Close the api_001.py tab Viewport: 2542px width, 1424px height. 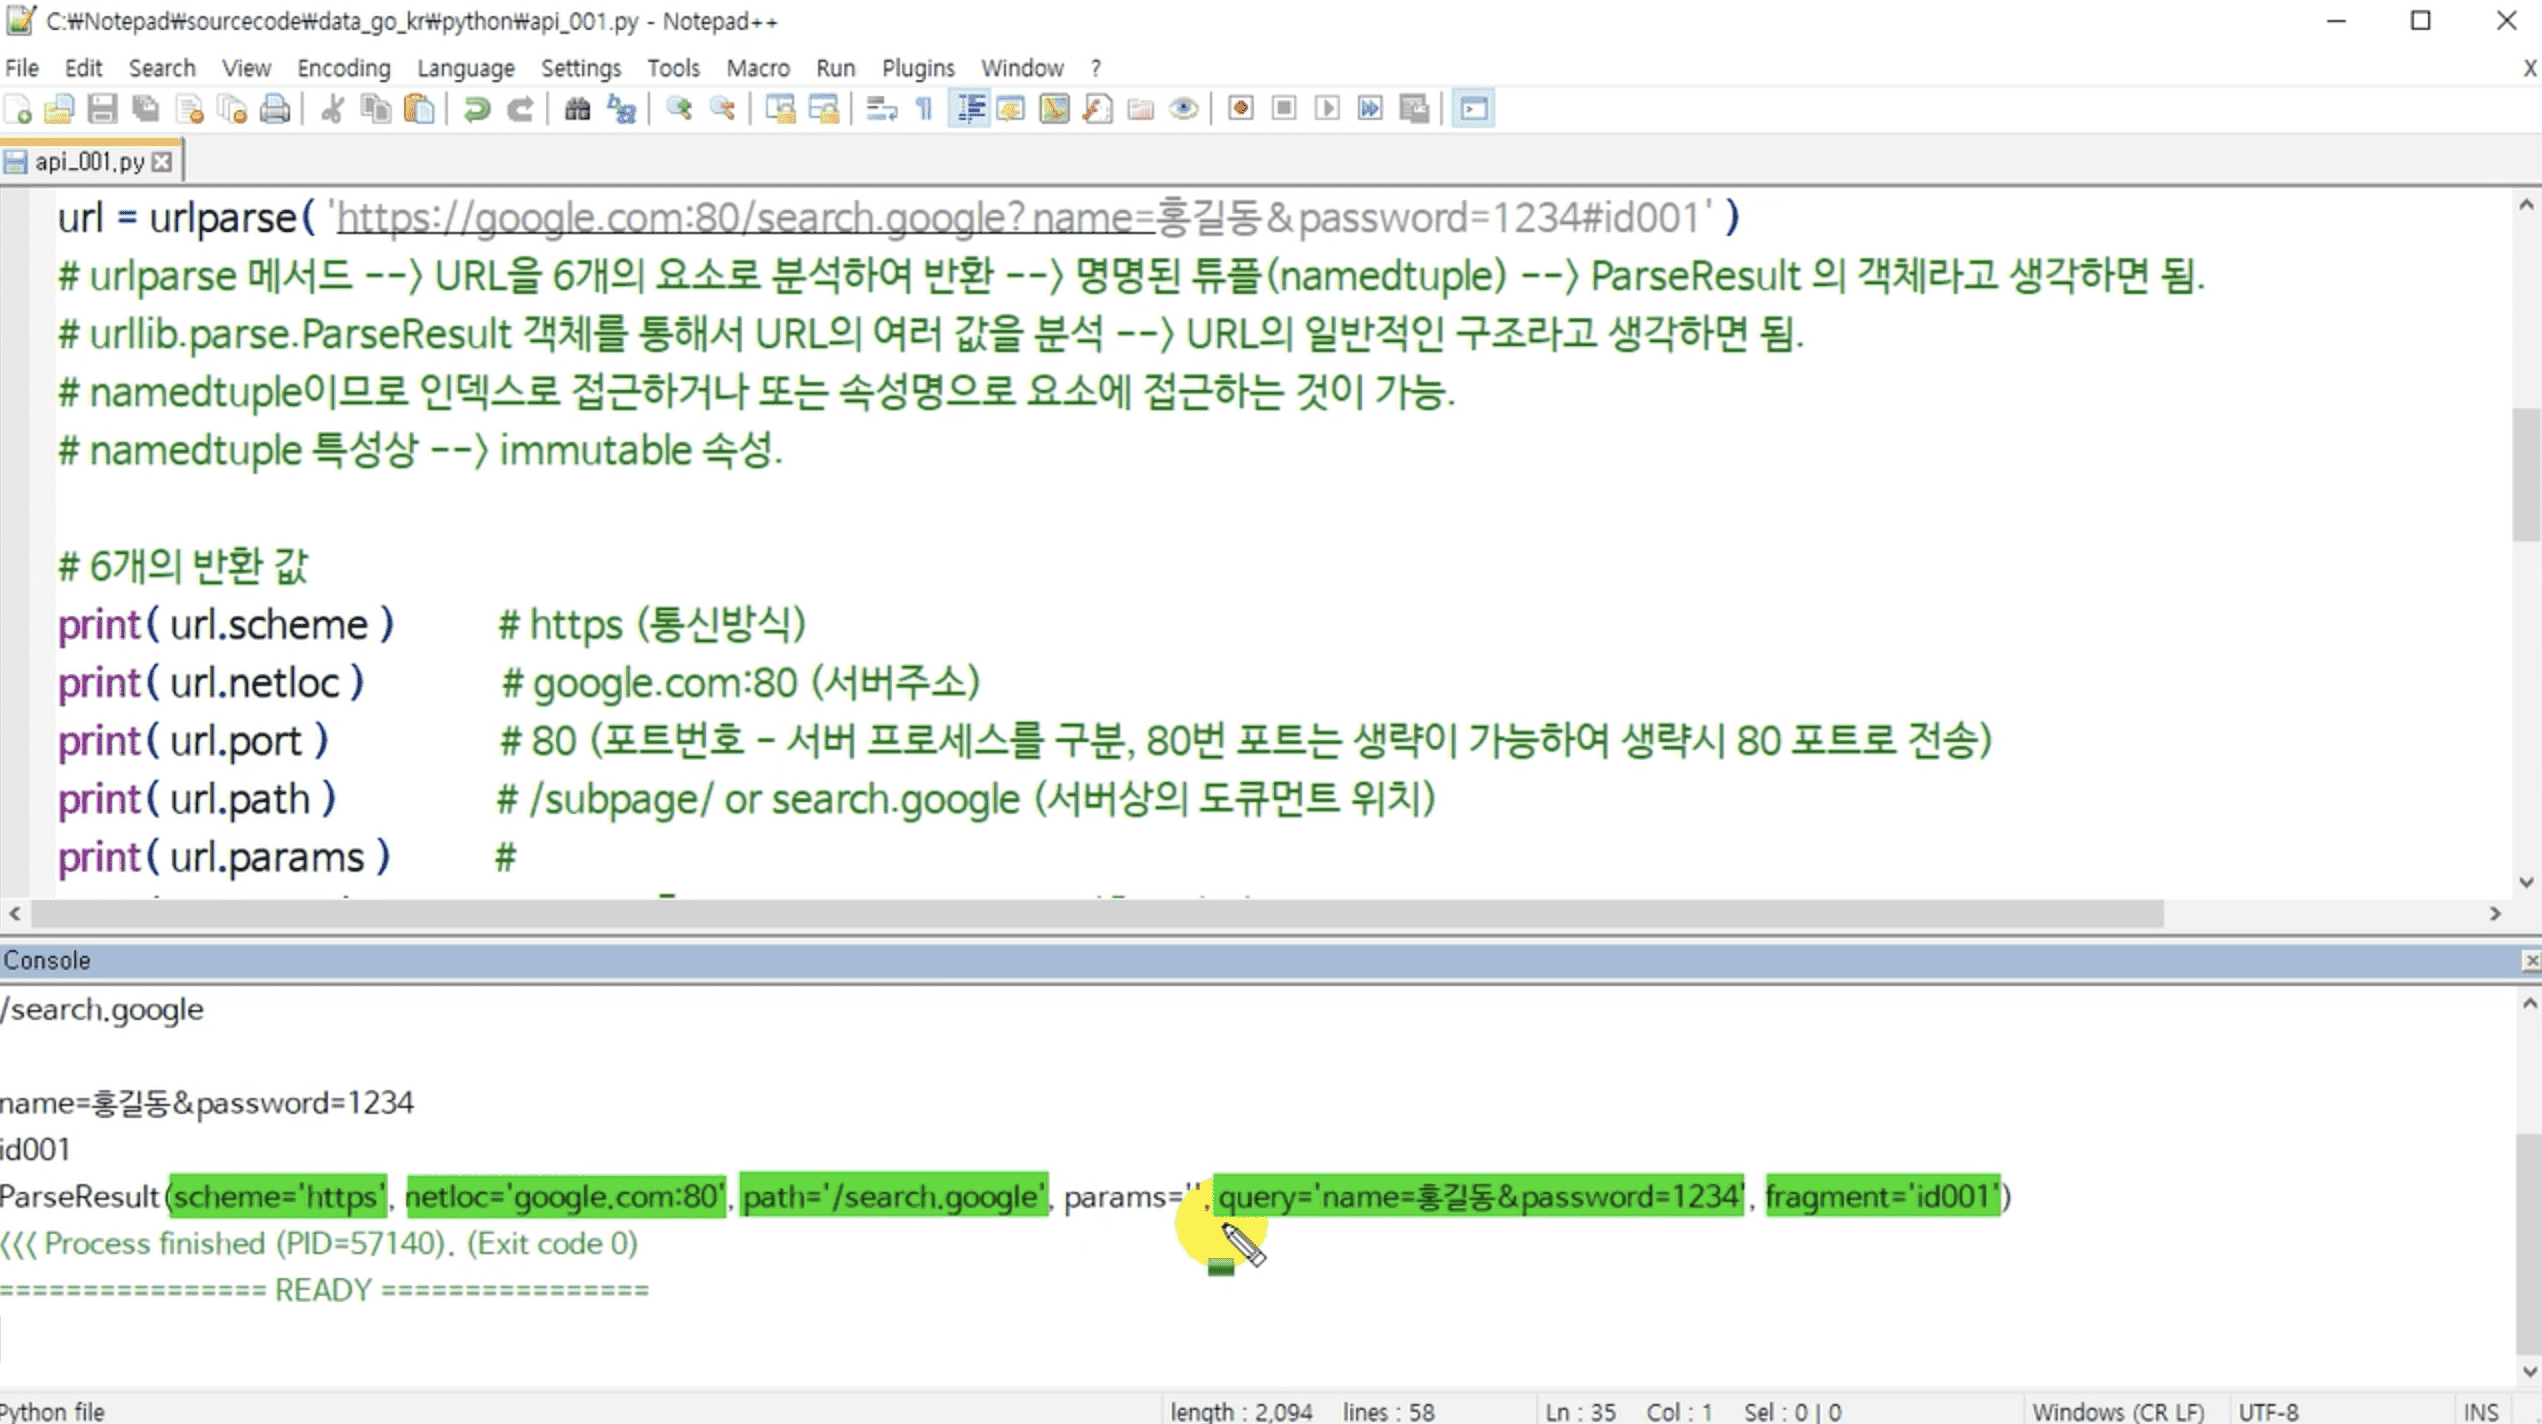pyautogui.click(x=162, y=162)
